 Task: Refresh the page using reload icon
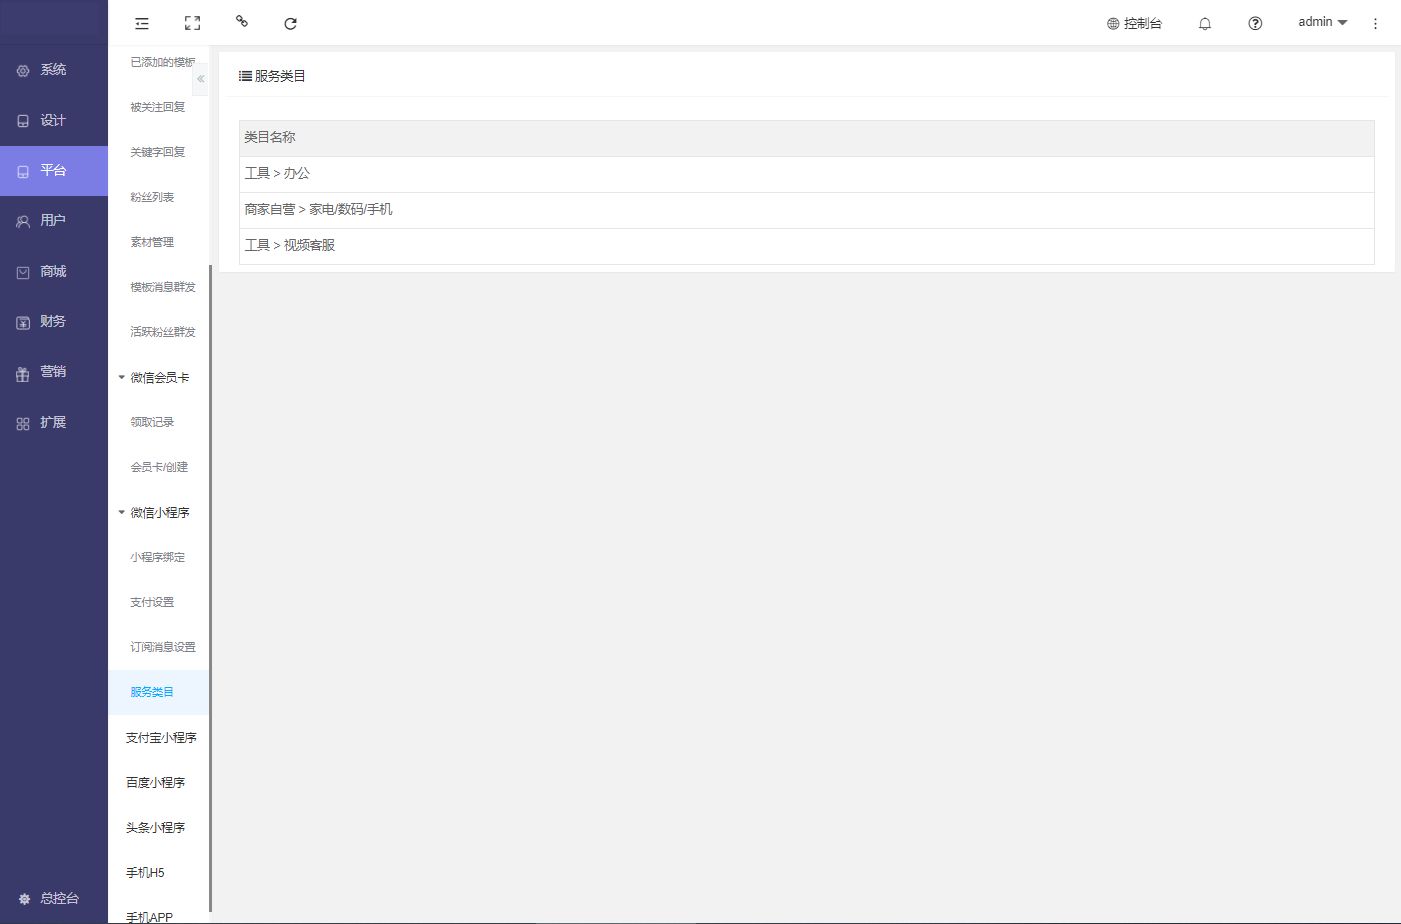coord(290,23)
